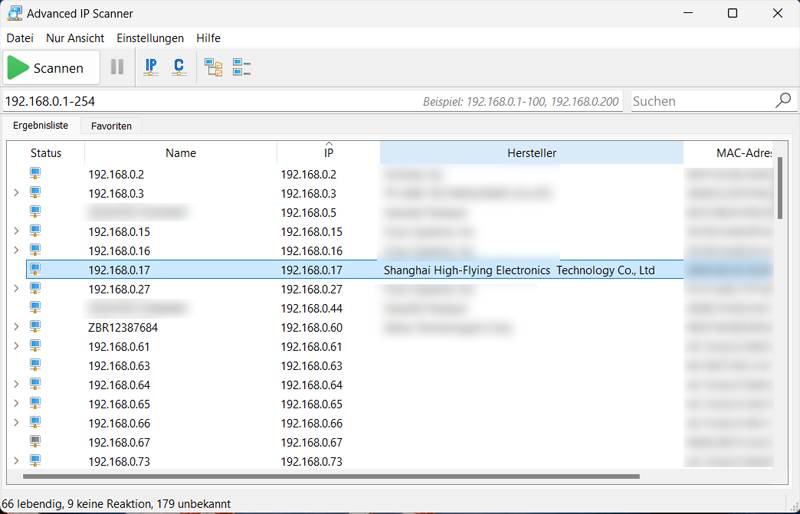Expand the 192.168.0.73 row

coord(16,461)
